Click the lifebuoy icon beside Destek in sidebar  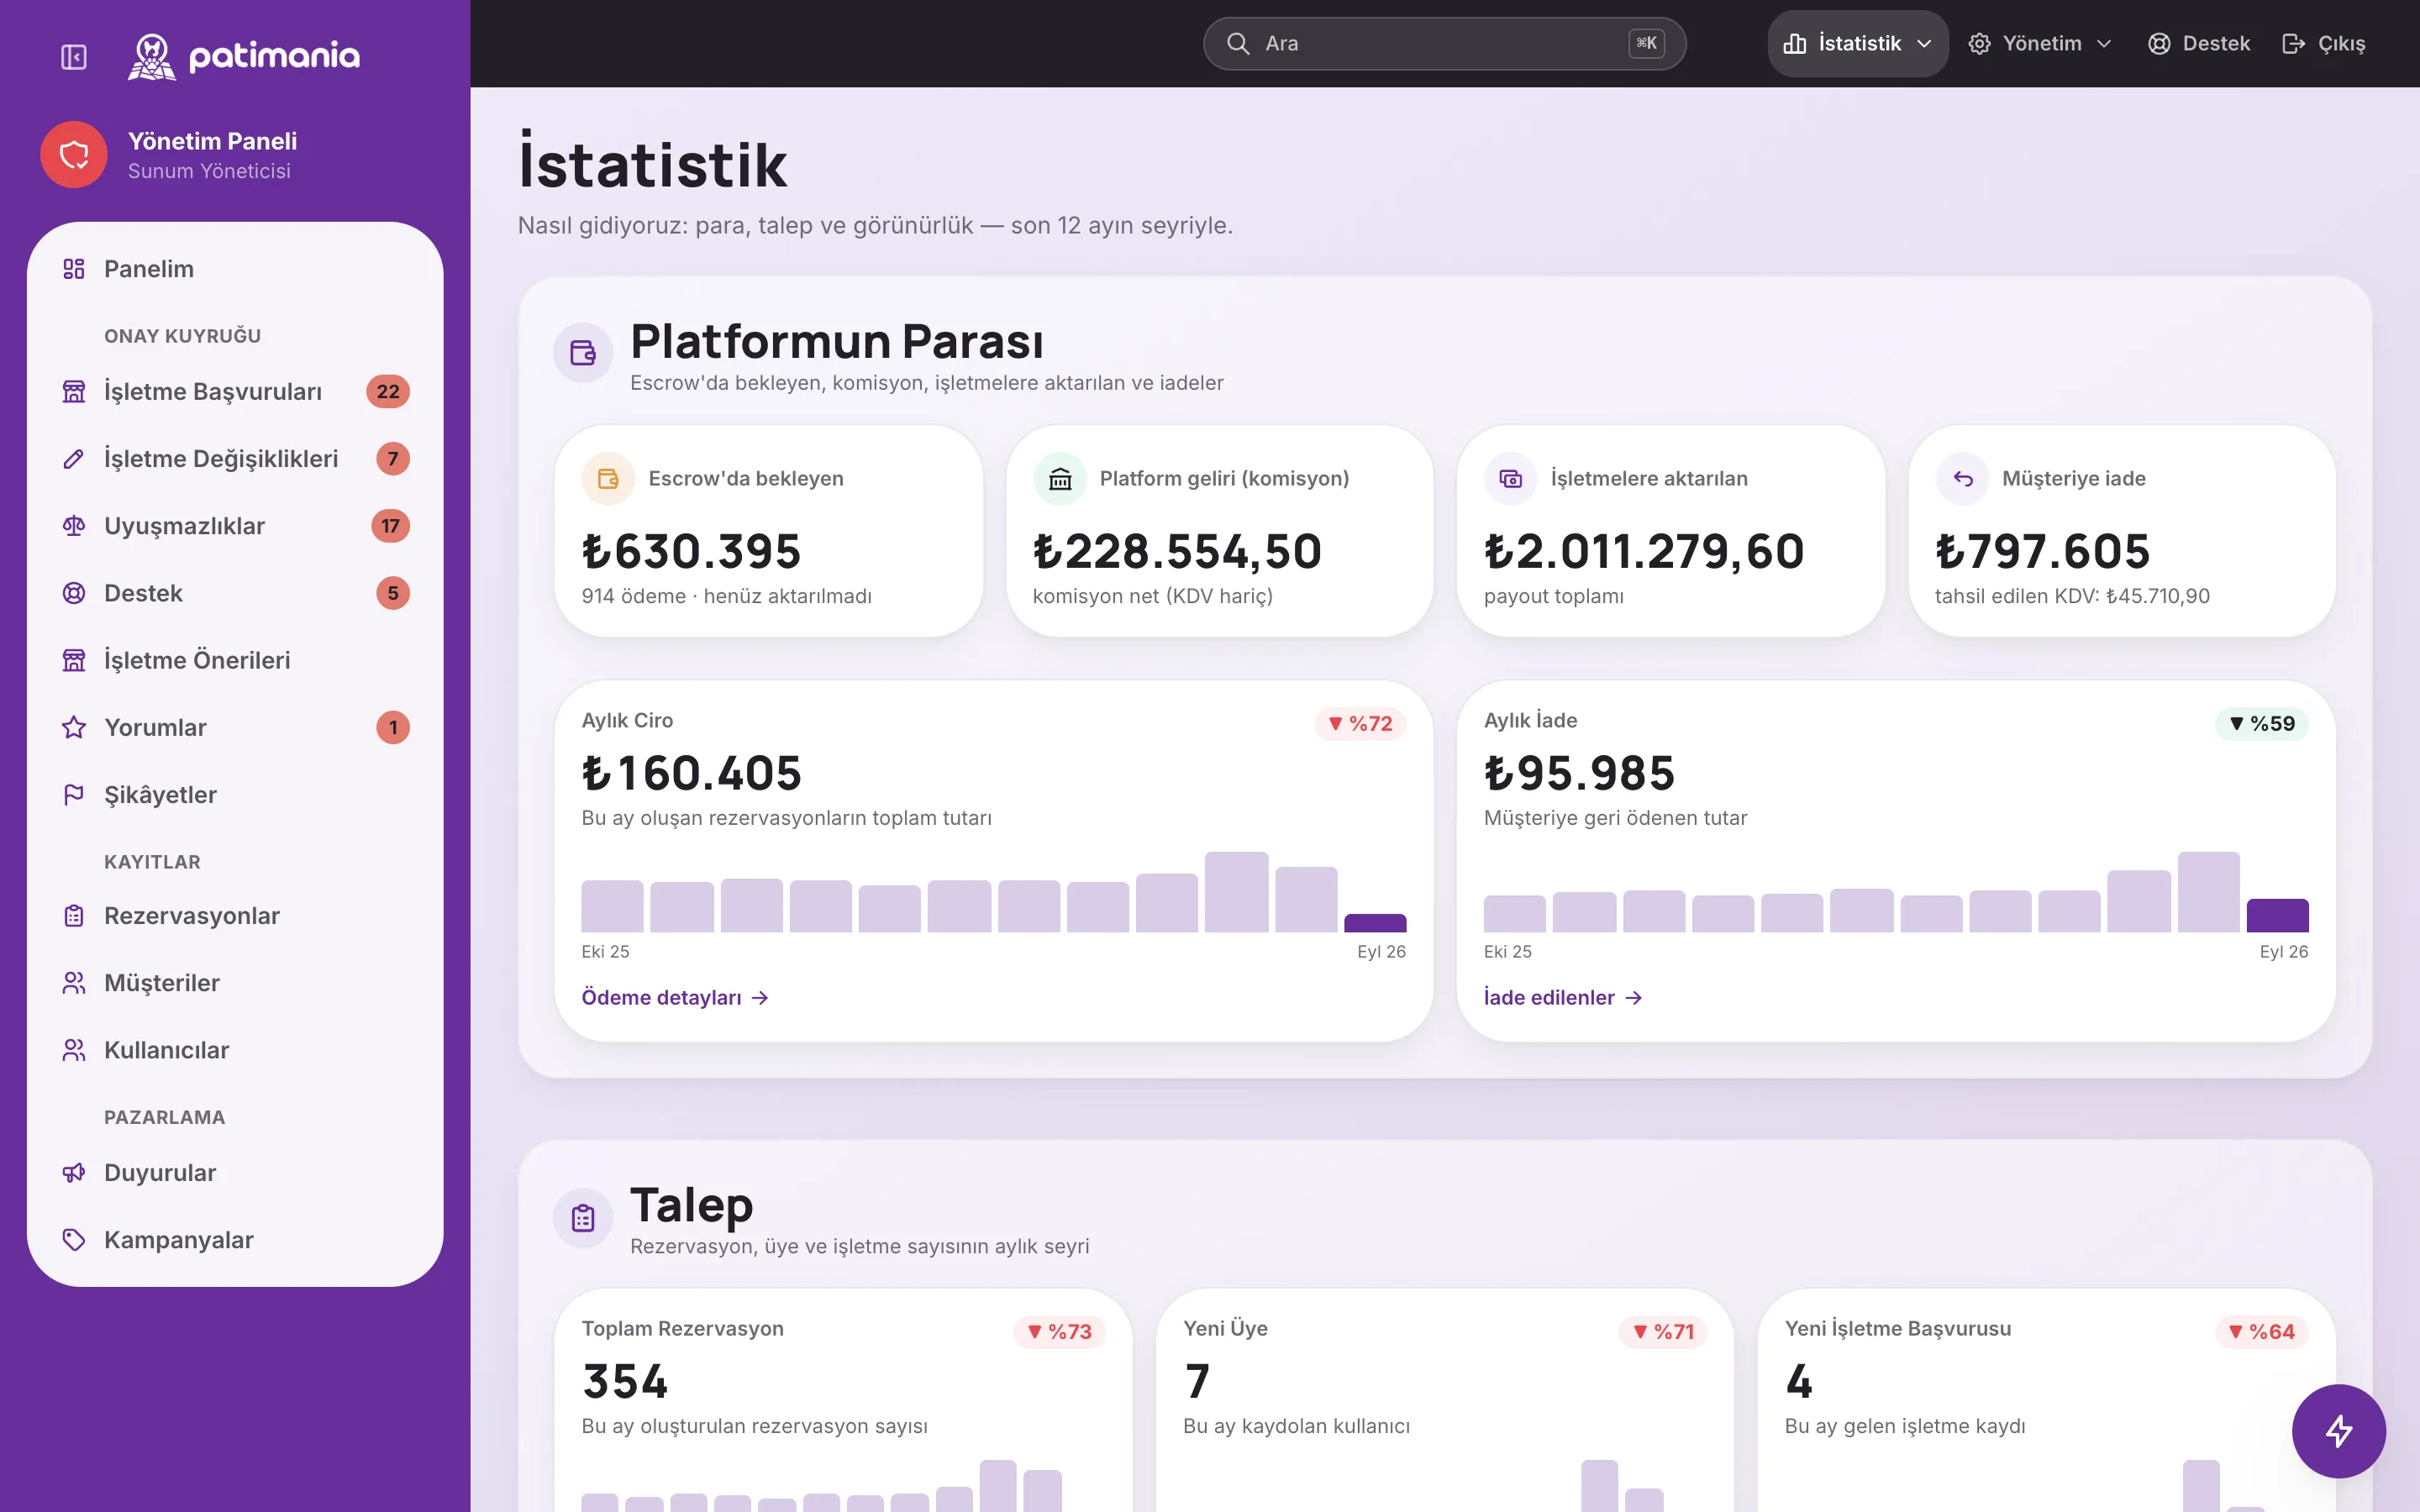pyautogui.click(x=74, y=593)
